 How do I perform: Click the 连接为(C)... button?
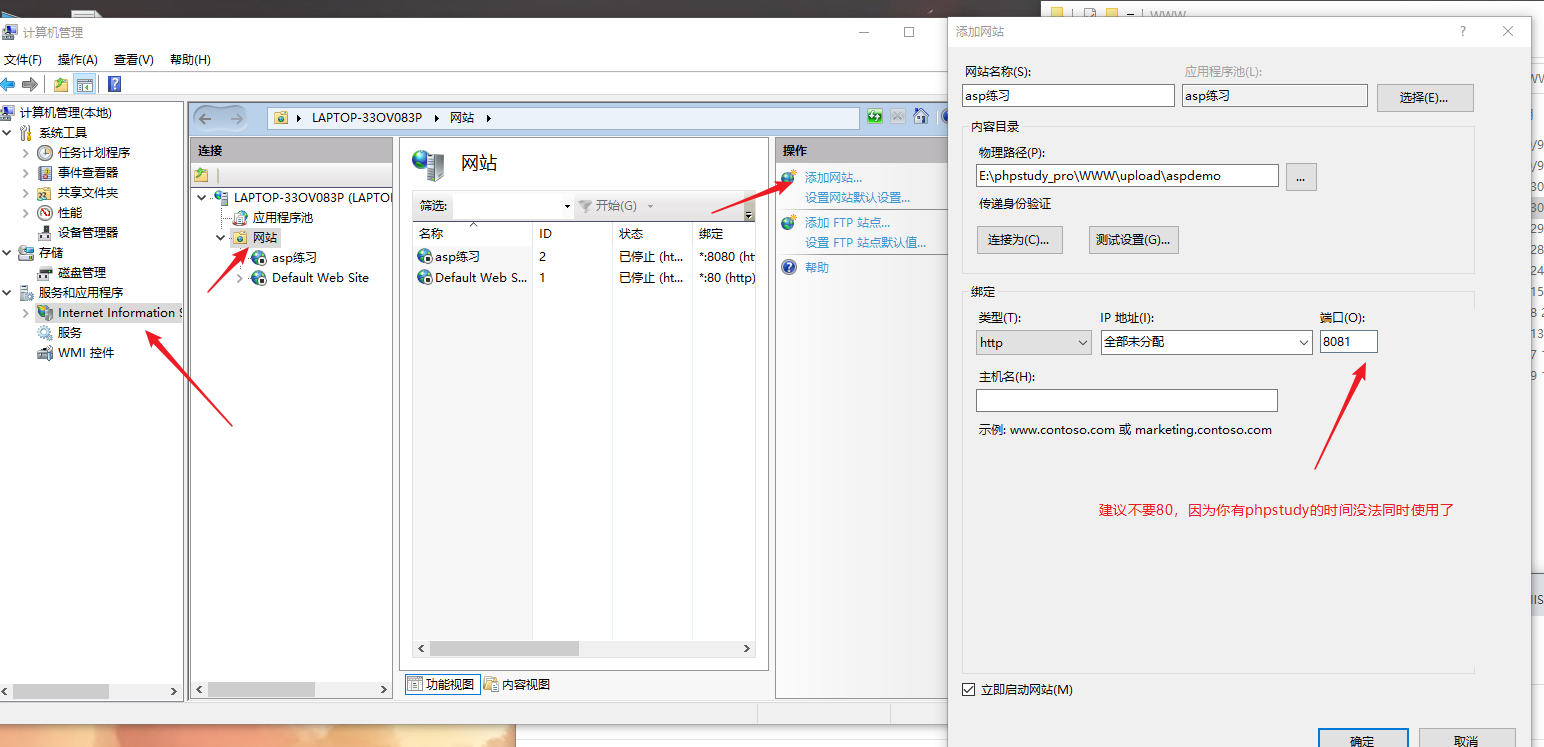pyautogui.click(x=1019, y=240)
